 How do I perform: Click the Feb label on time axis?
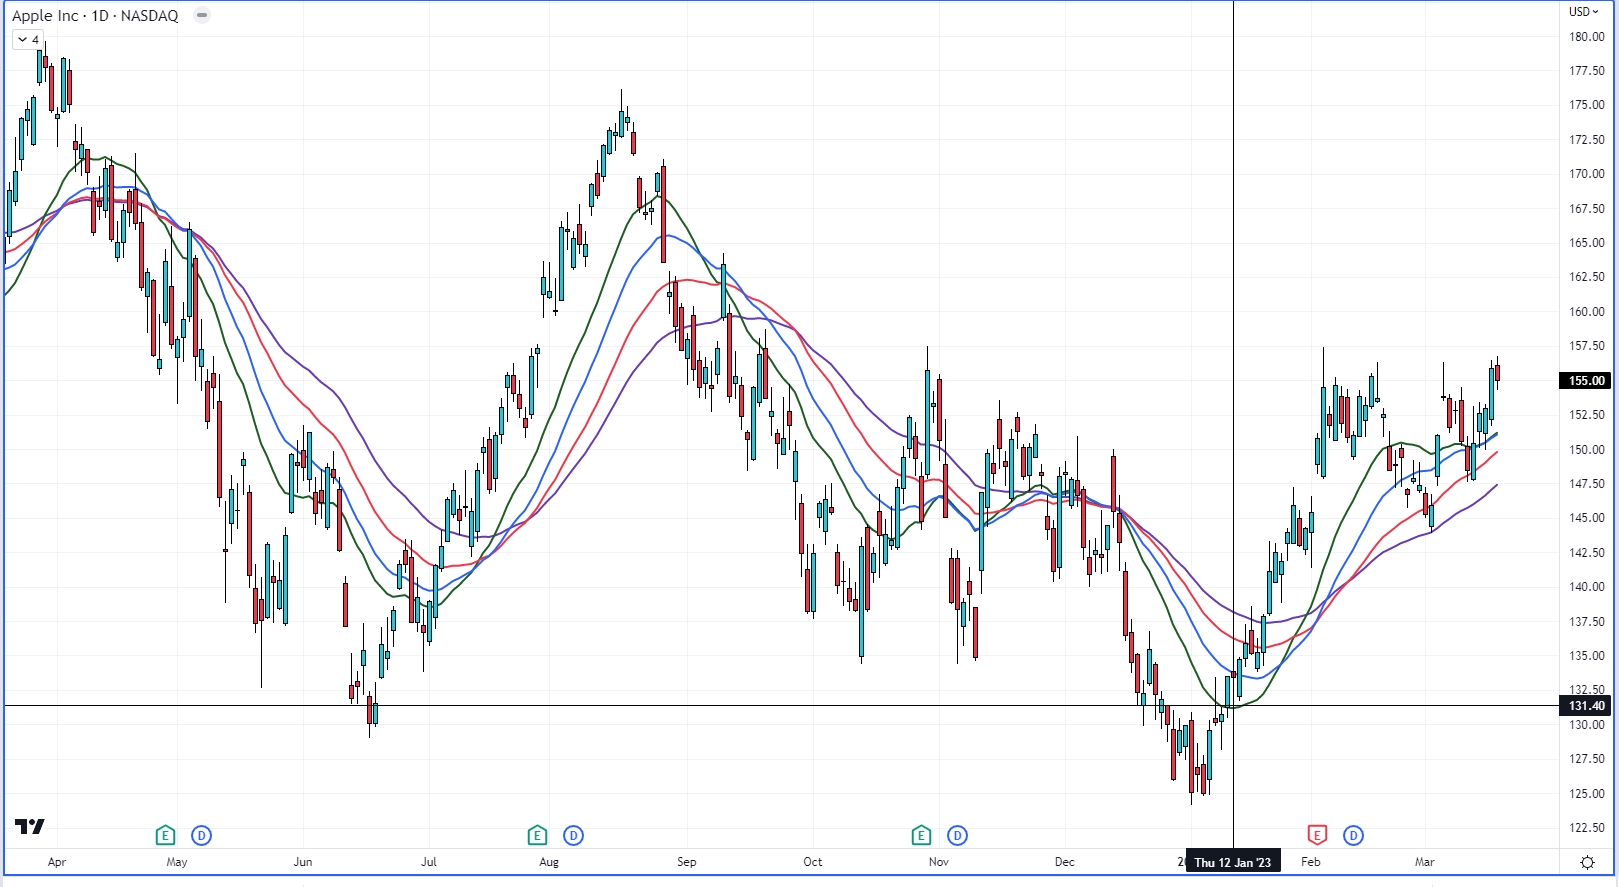(1311, 862)
